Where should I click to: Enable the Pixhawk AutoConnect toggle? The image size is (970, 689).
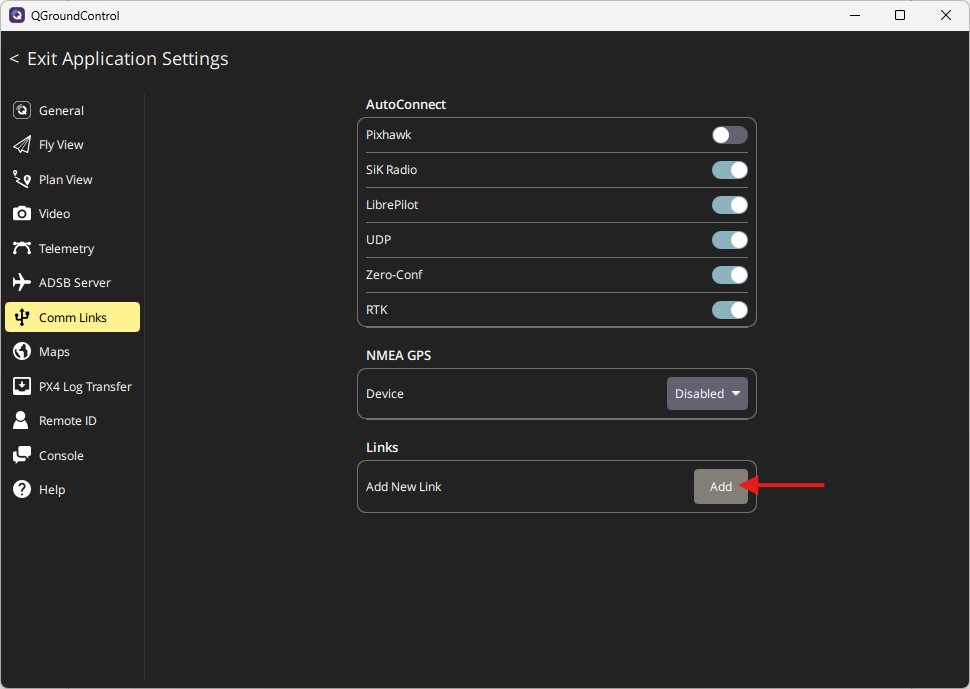point(729,135)
